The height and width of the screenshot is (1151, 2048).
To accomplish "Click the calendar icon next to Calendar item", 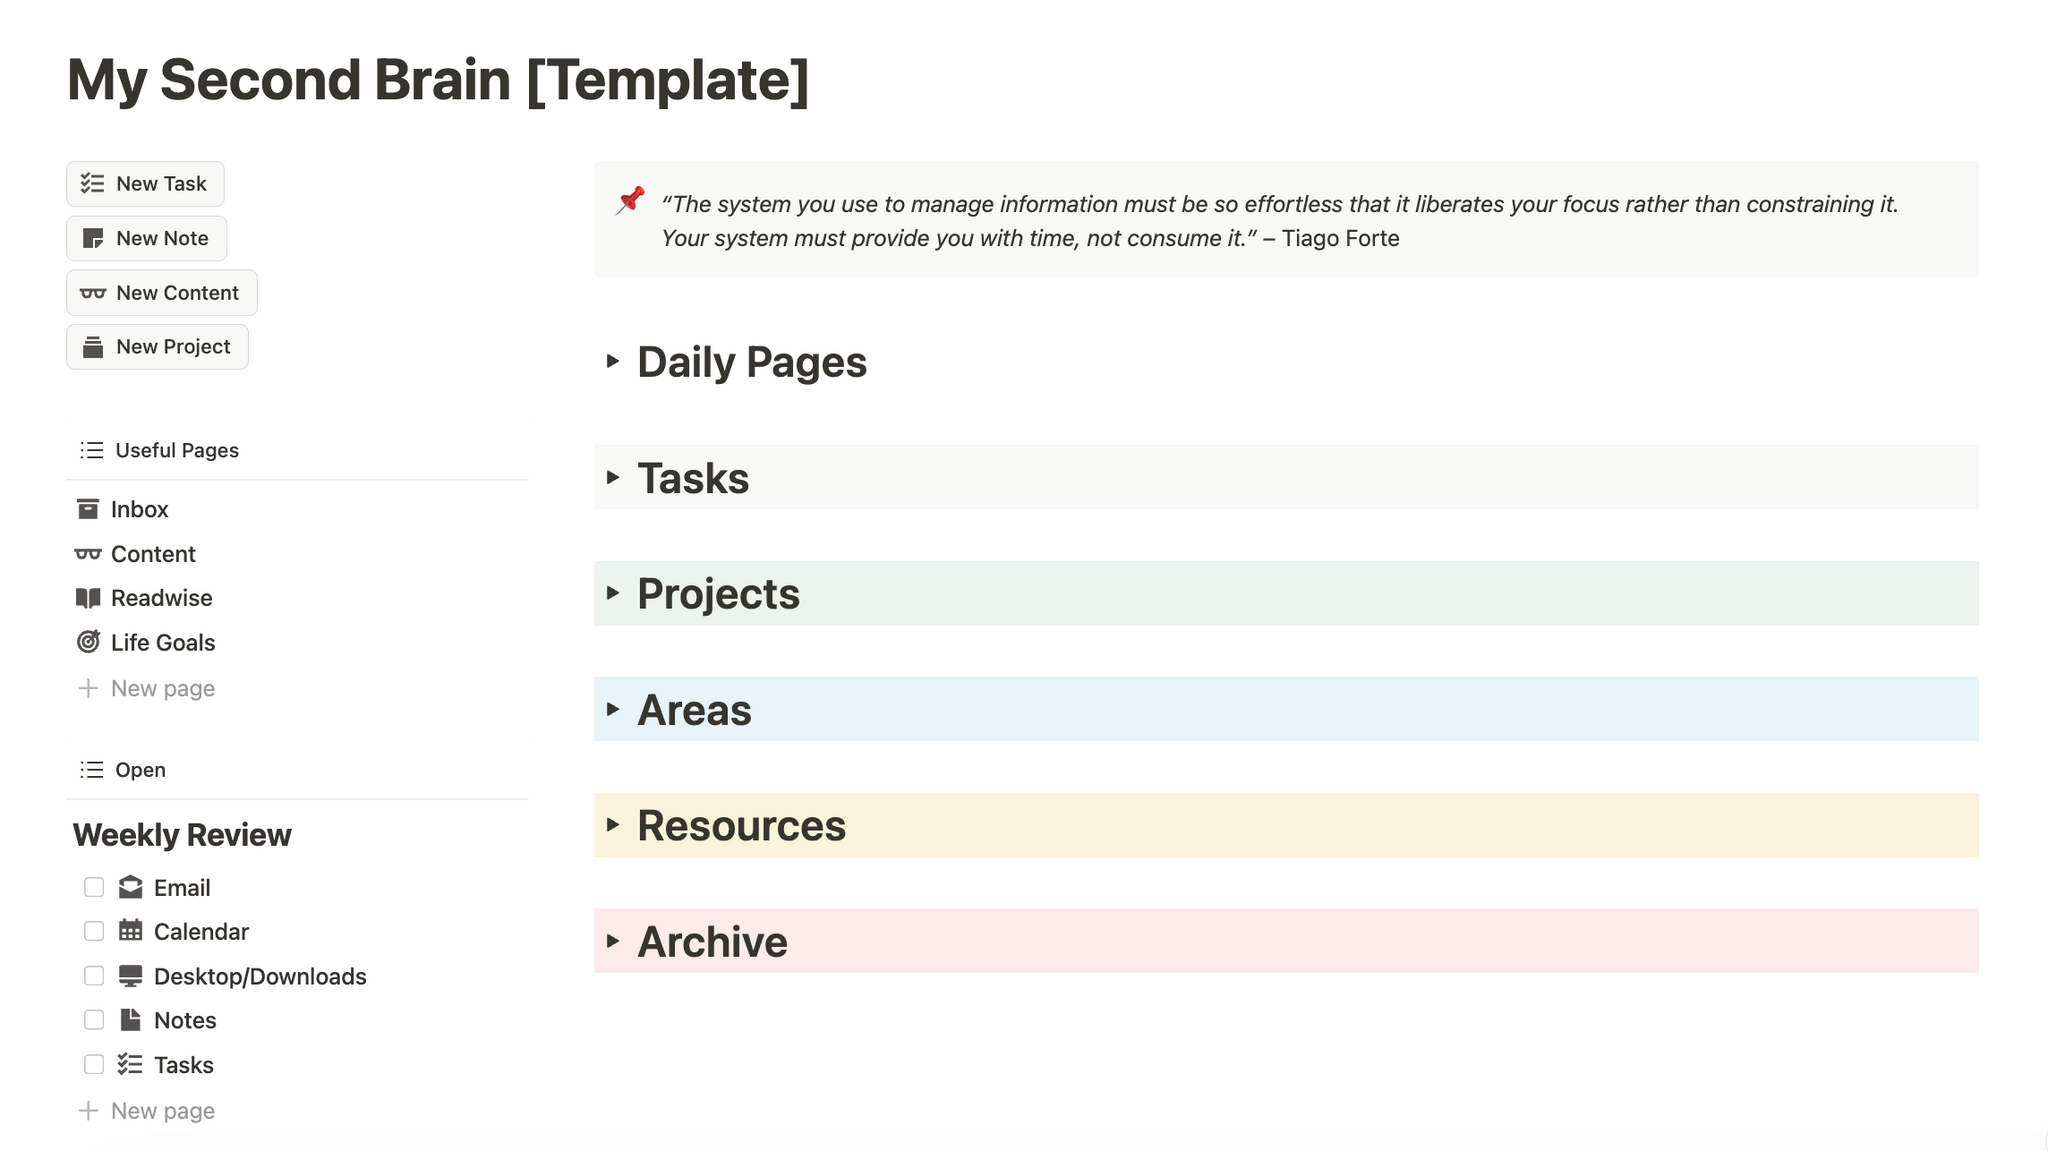I will (x=130, y=930).
